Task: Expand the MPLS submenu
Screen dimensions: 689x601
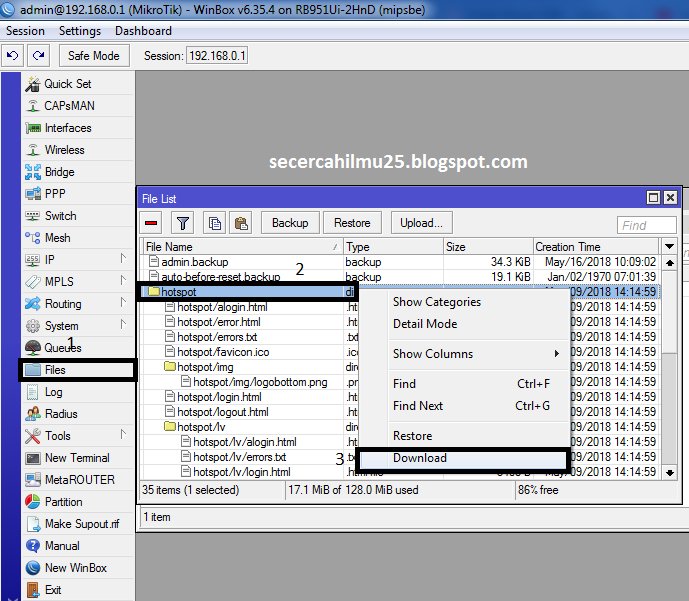Action: click(x=123, y=281)
